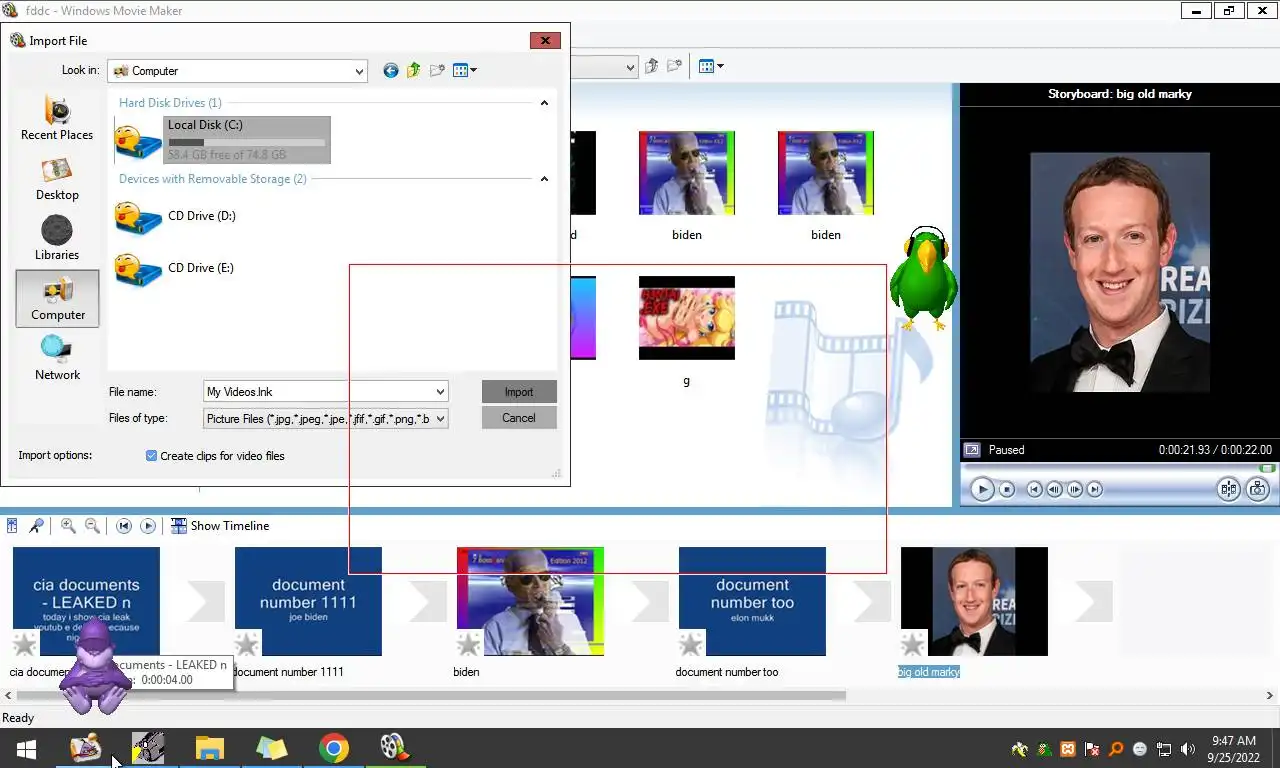Zoom out on the storyboard
Screen dimensions: 1280x768
[92, 526]
